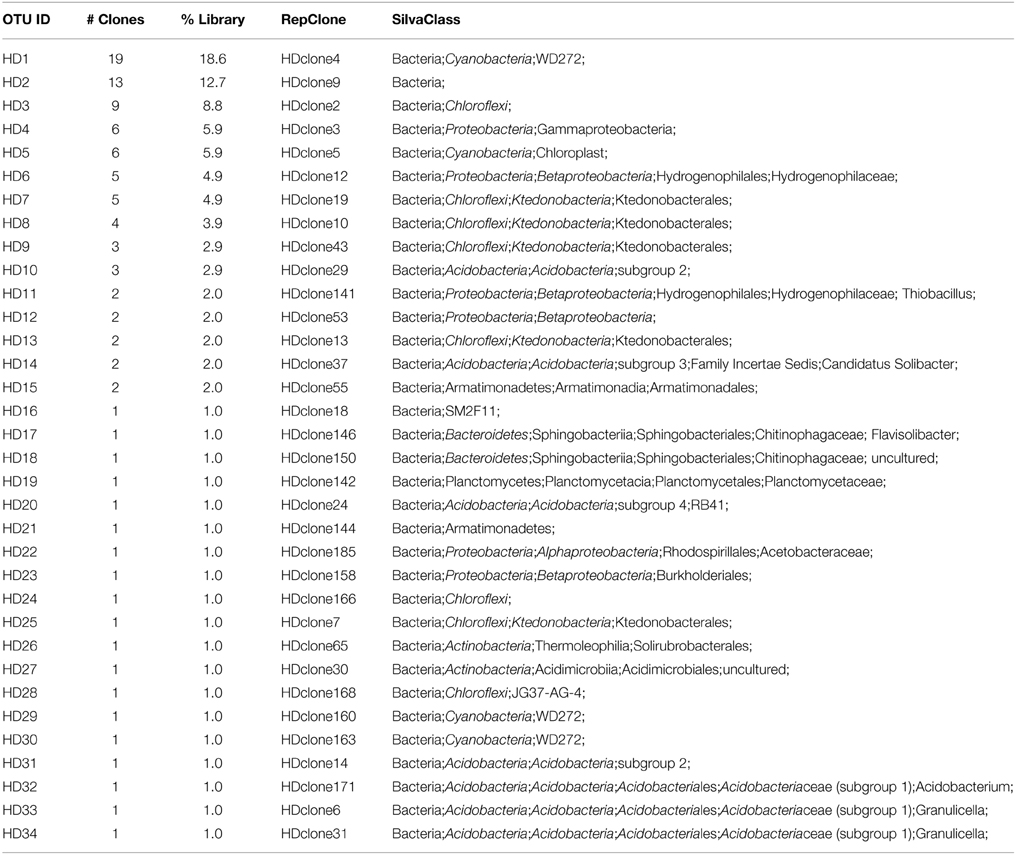Select the Bacteria;SM2F11 classification
The width and height of the screenshot is (1016, 855).
coord(445,411)
